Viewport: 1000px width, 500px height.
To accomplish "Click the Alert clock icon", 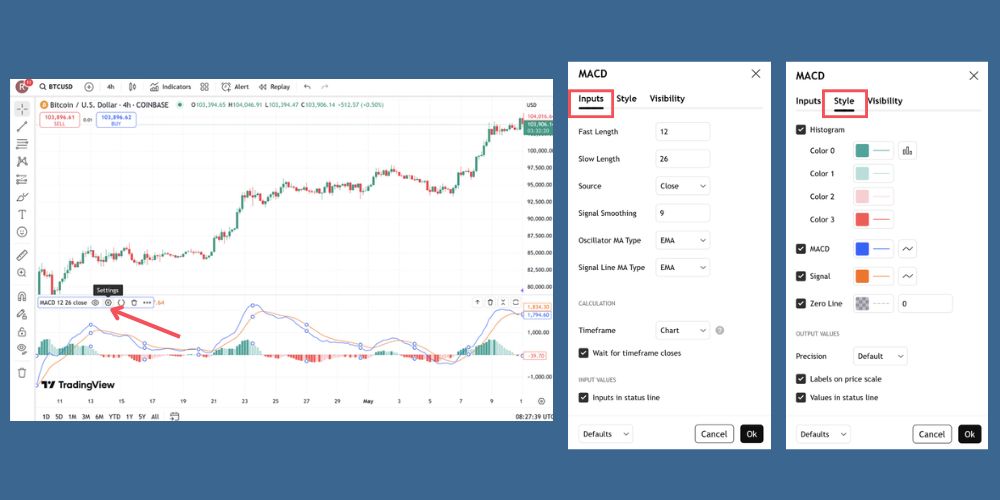I will (227, 87).
